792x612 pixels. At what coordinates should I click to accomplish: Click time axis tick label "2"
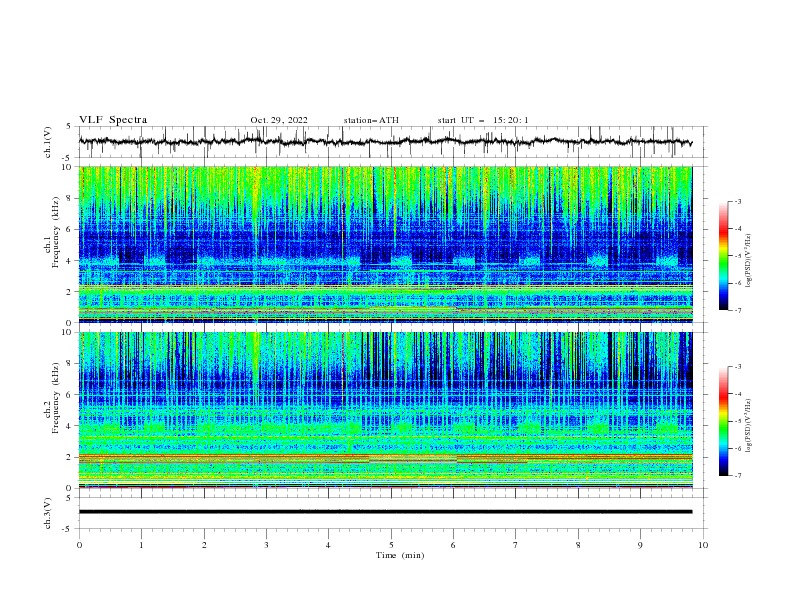click(x=204, y=545)
